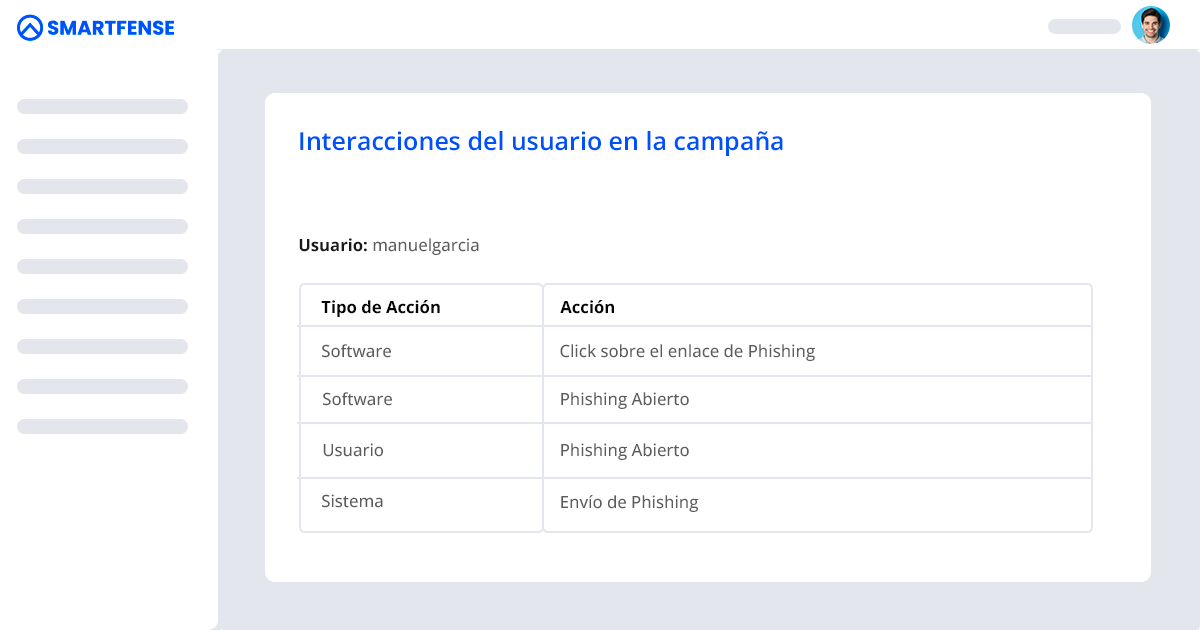
Task: Click the Phishing Abierto cell in Usuario row
Action: (x=817, y=450)
